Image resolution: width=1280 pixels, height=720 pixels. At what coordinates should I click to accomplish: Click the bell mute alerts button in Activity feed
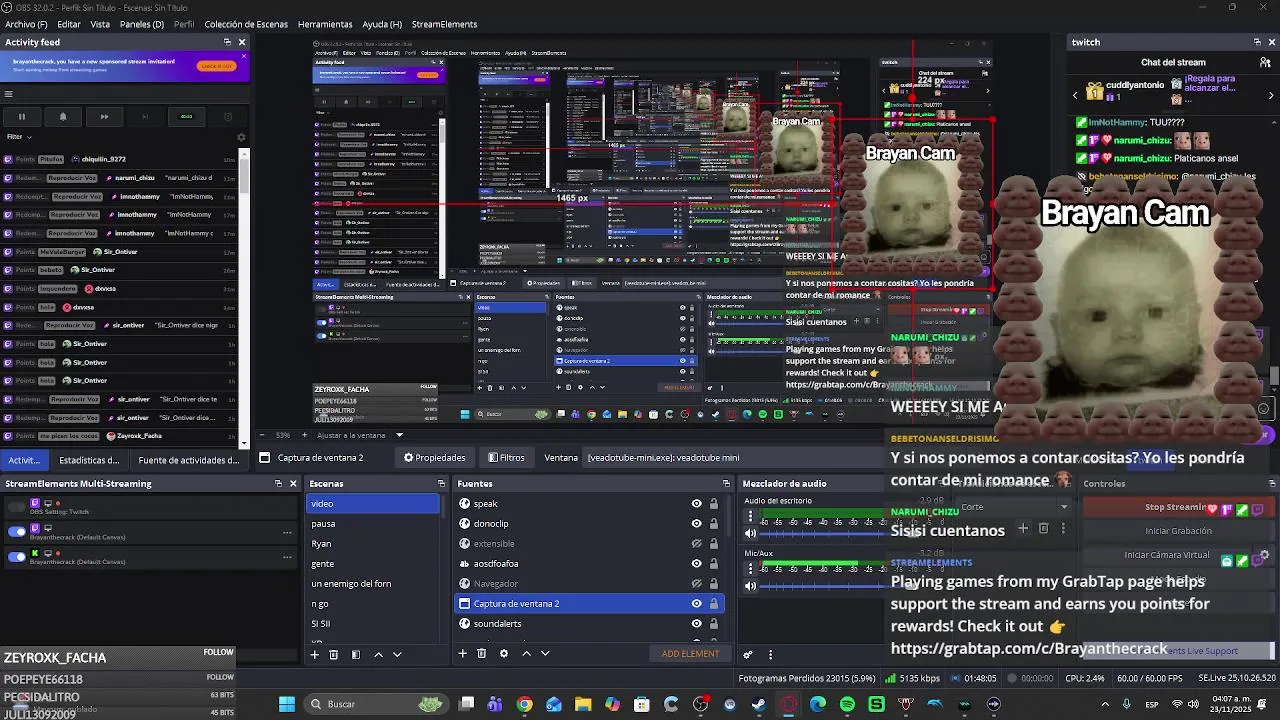[62, 117]
